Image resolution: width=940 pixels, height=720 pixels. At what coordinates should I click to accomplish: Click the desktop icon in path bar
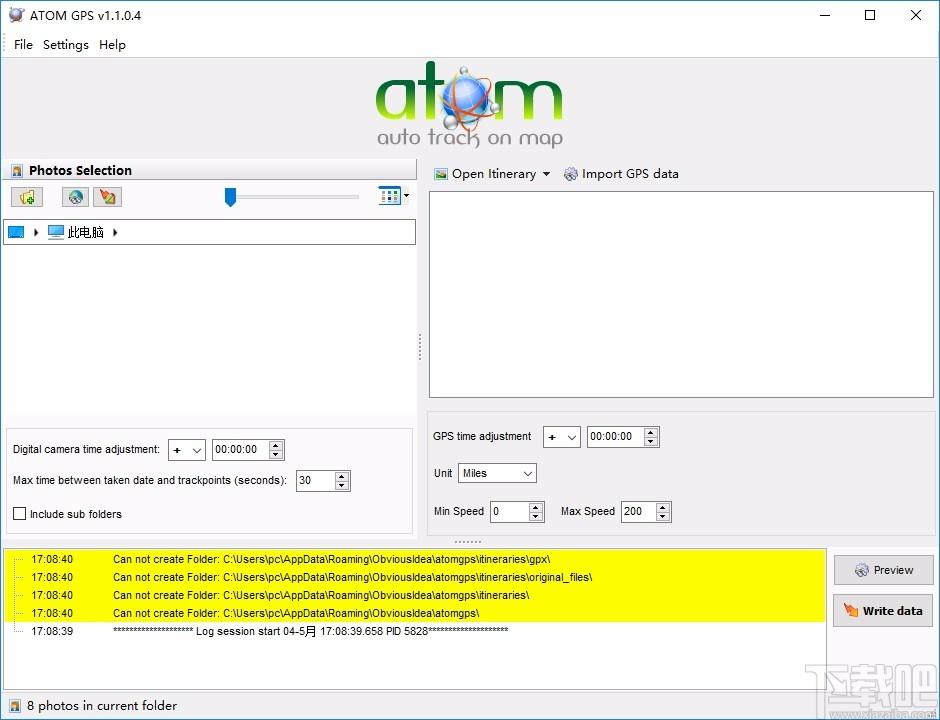[x=16, y=232]
